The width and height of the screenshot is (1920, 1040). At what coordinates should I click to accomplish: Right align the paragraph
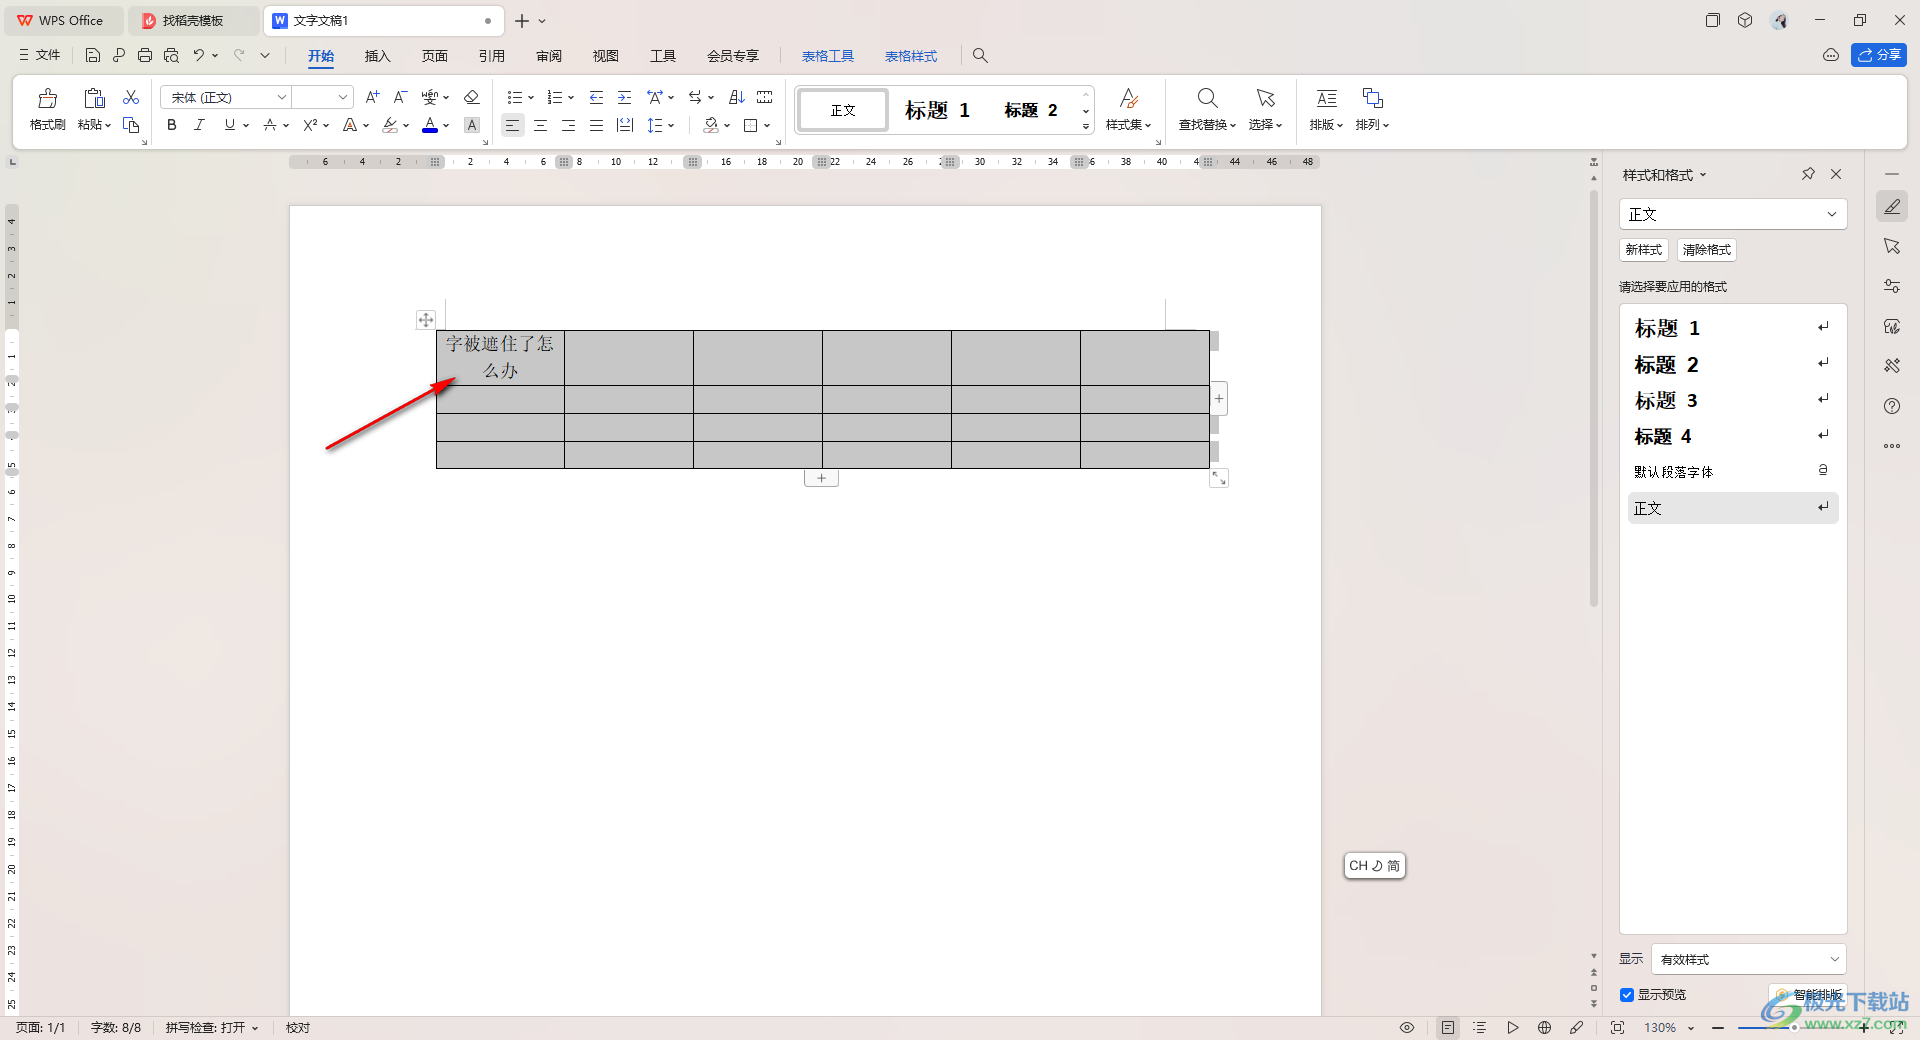568,125
